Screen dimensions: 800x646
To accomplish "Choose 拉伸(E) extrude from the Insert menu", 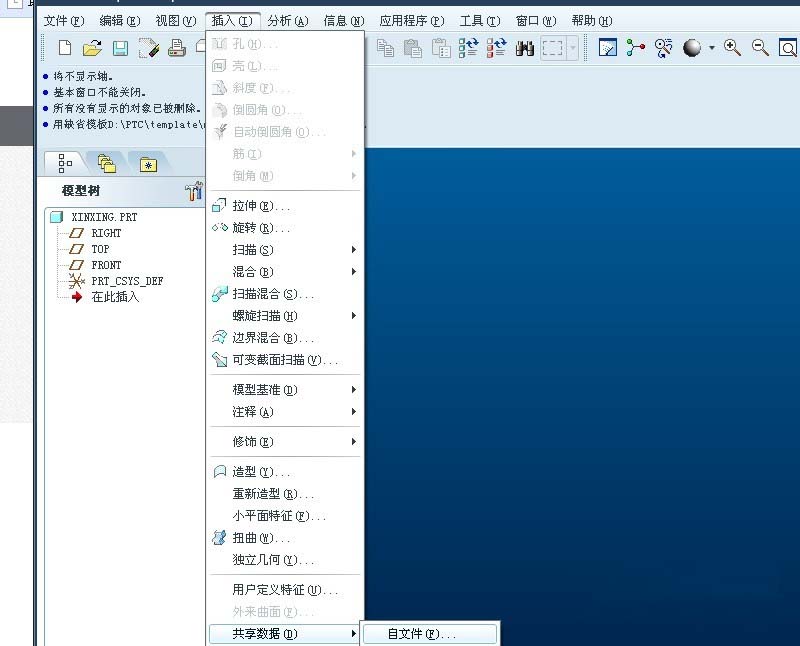I will 285,206.
